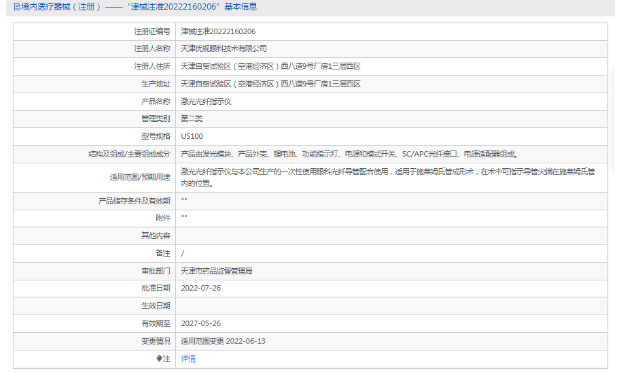Select the address value in the 生产地址 row
Viewport: 618px width, 373px height.
click(x=270, y=84)
